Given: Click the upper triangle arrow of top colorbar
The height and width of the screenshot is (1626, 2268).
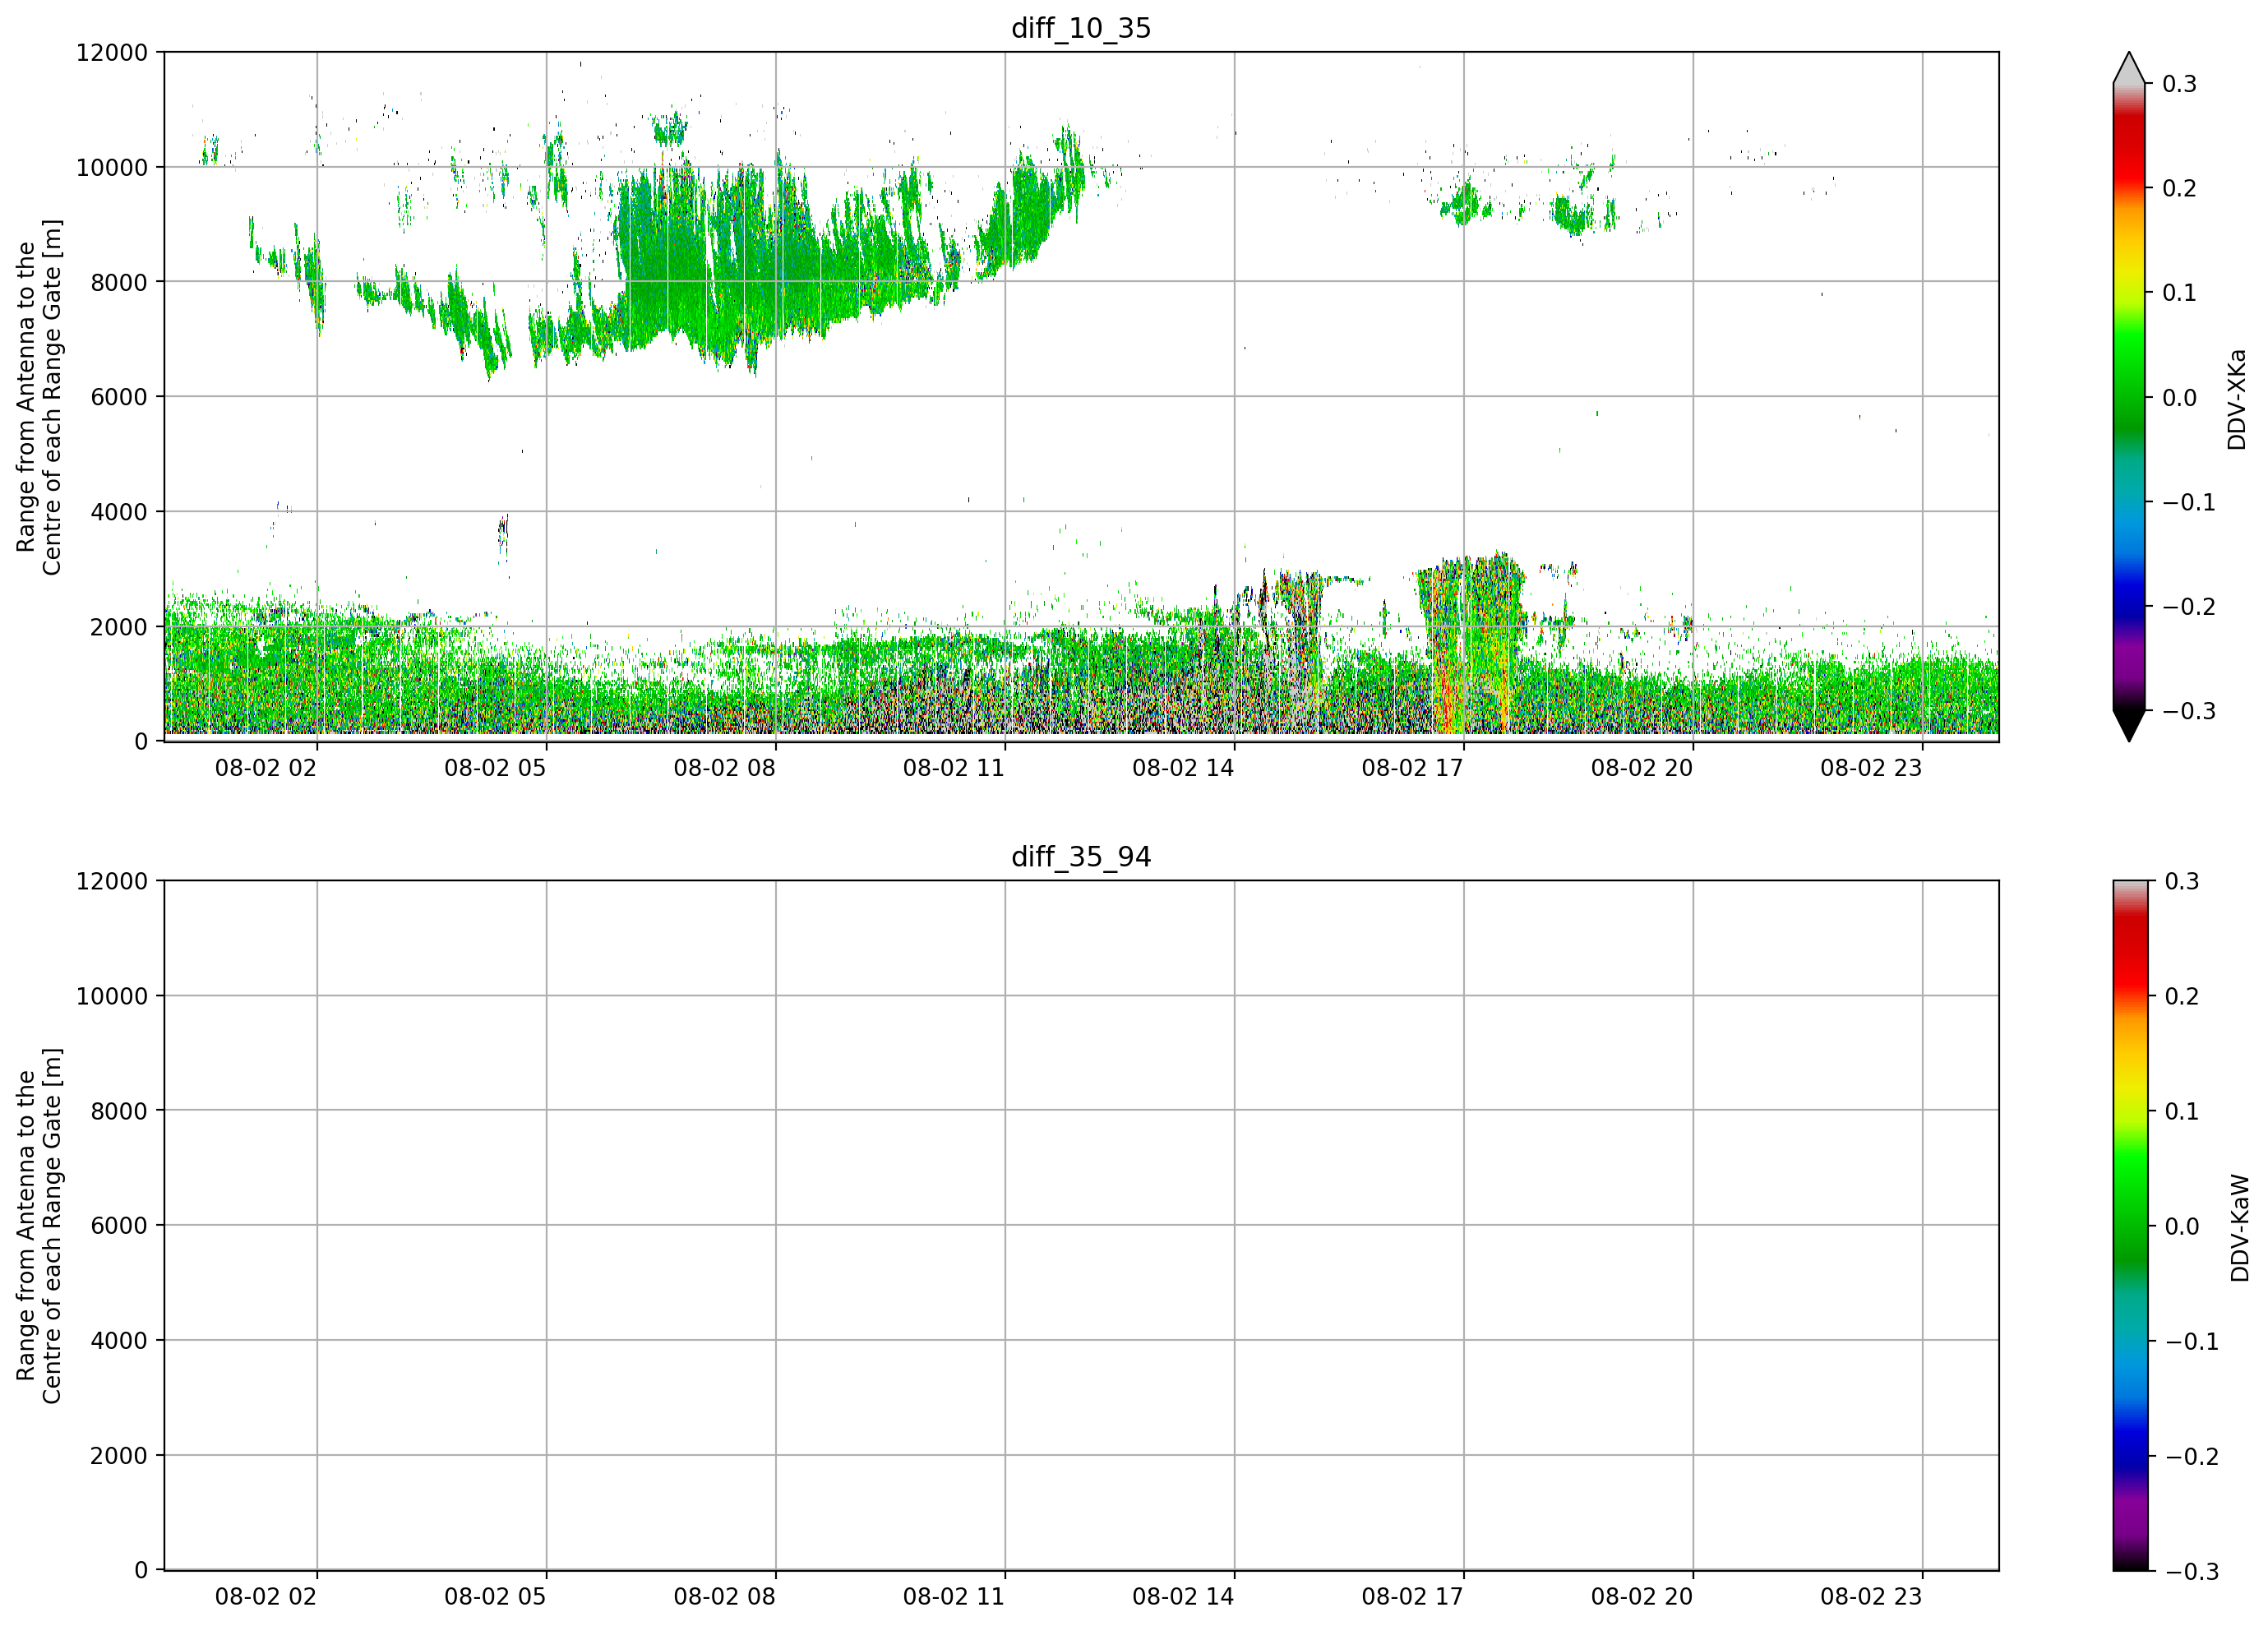Looking at the screenshot, I should 2129,68.
